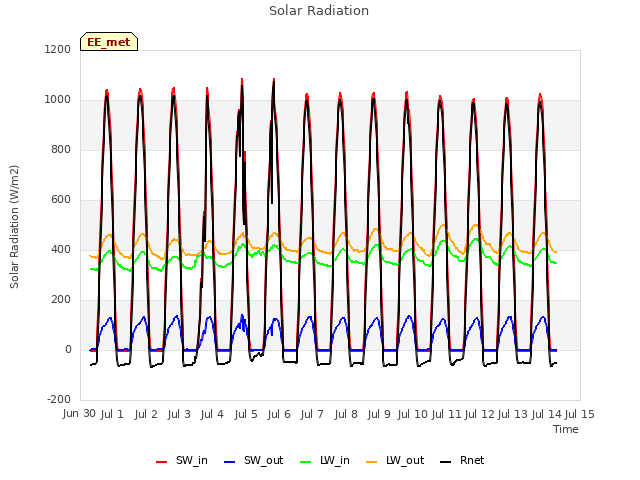Click the Jul 15 x-axis tick label
Screen dimensions: 640x480
pos(580,414)
